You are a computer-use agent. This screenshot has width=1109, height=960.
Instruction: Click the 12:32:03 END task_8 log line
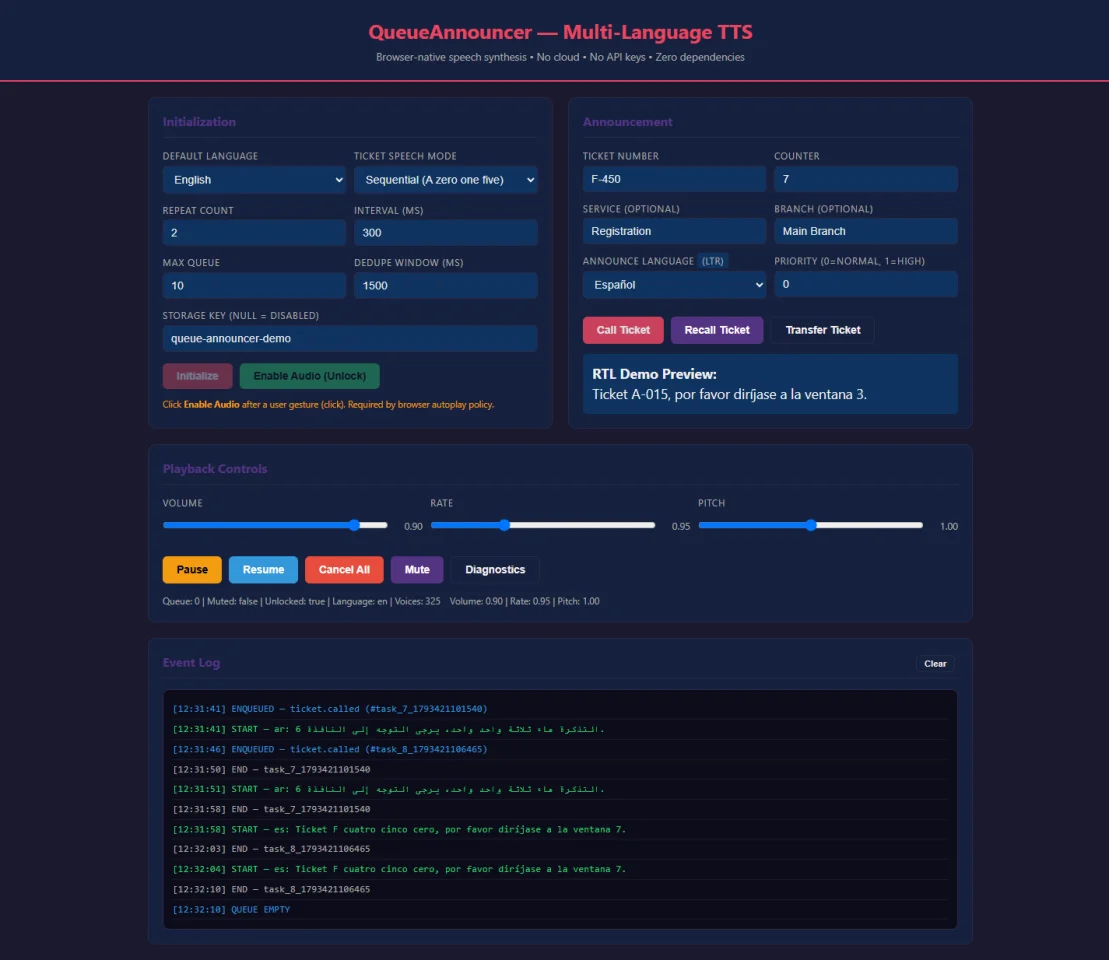560,849
